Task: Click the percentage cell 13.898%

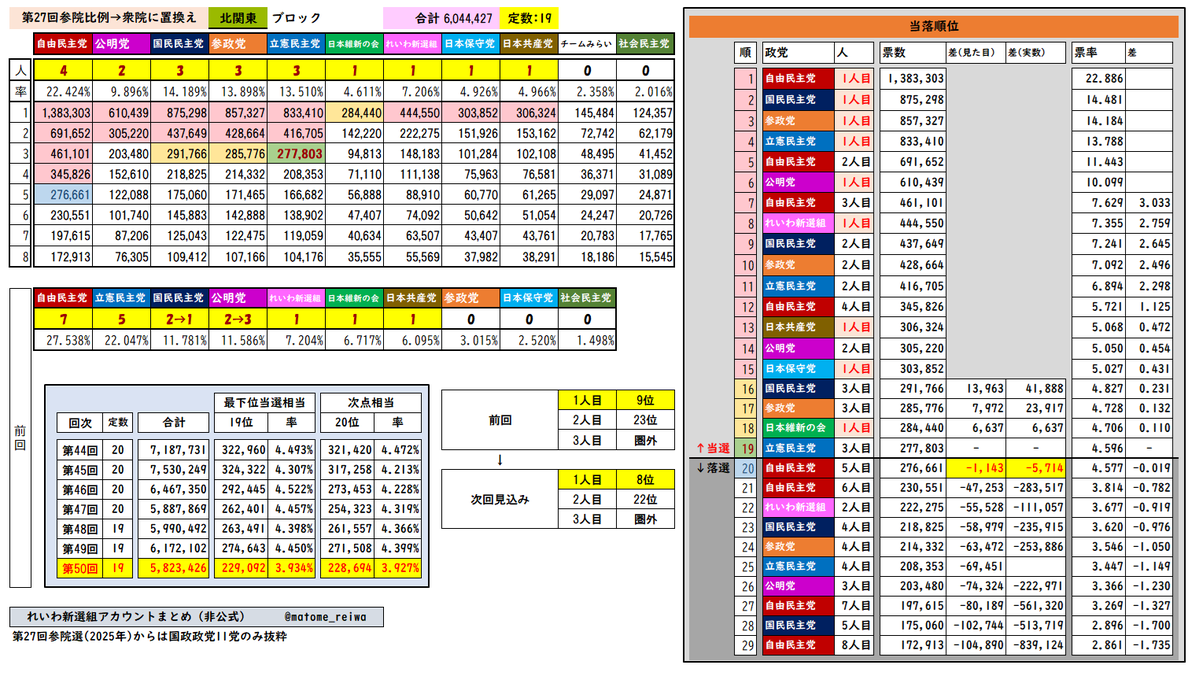Action: [238, 92]
